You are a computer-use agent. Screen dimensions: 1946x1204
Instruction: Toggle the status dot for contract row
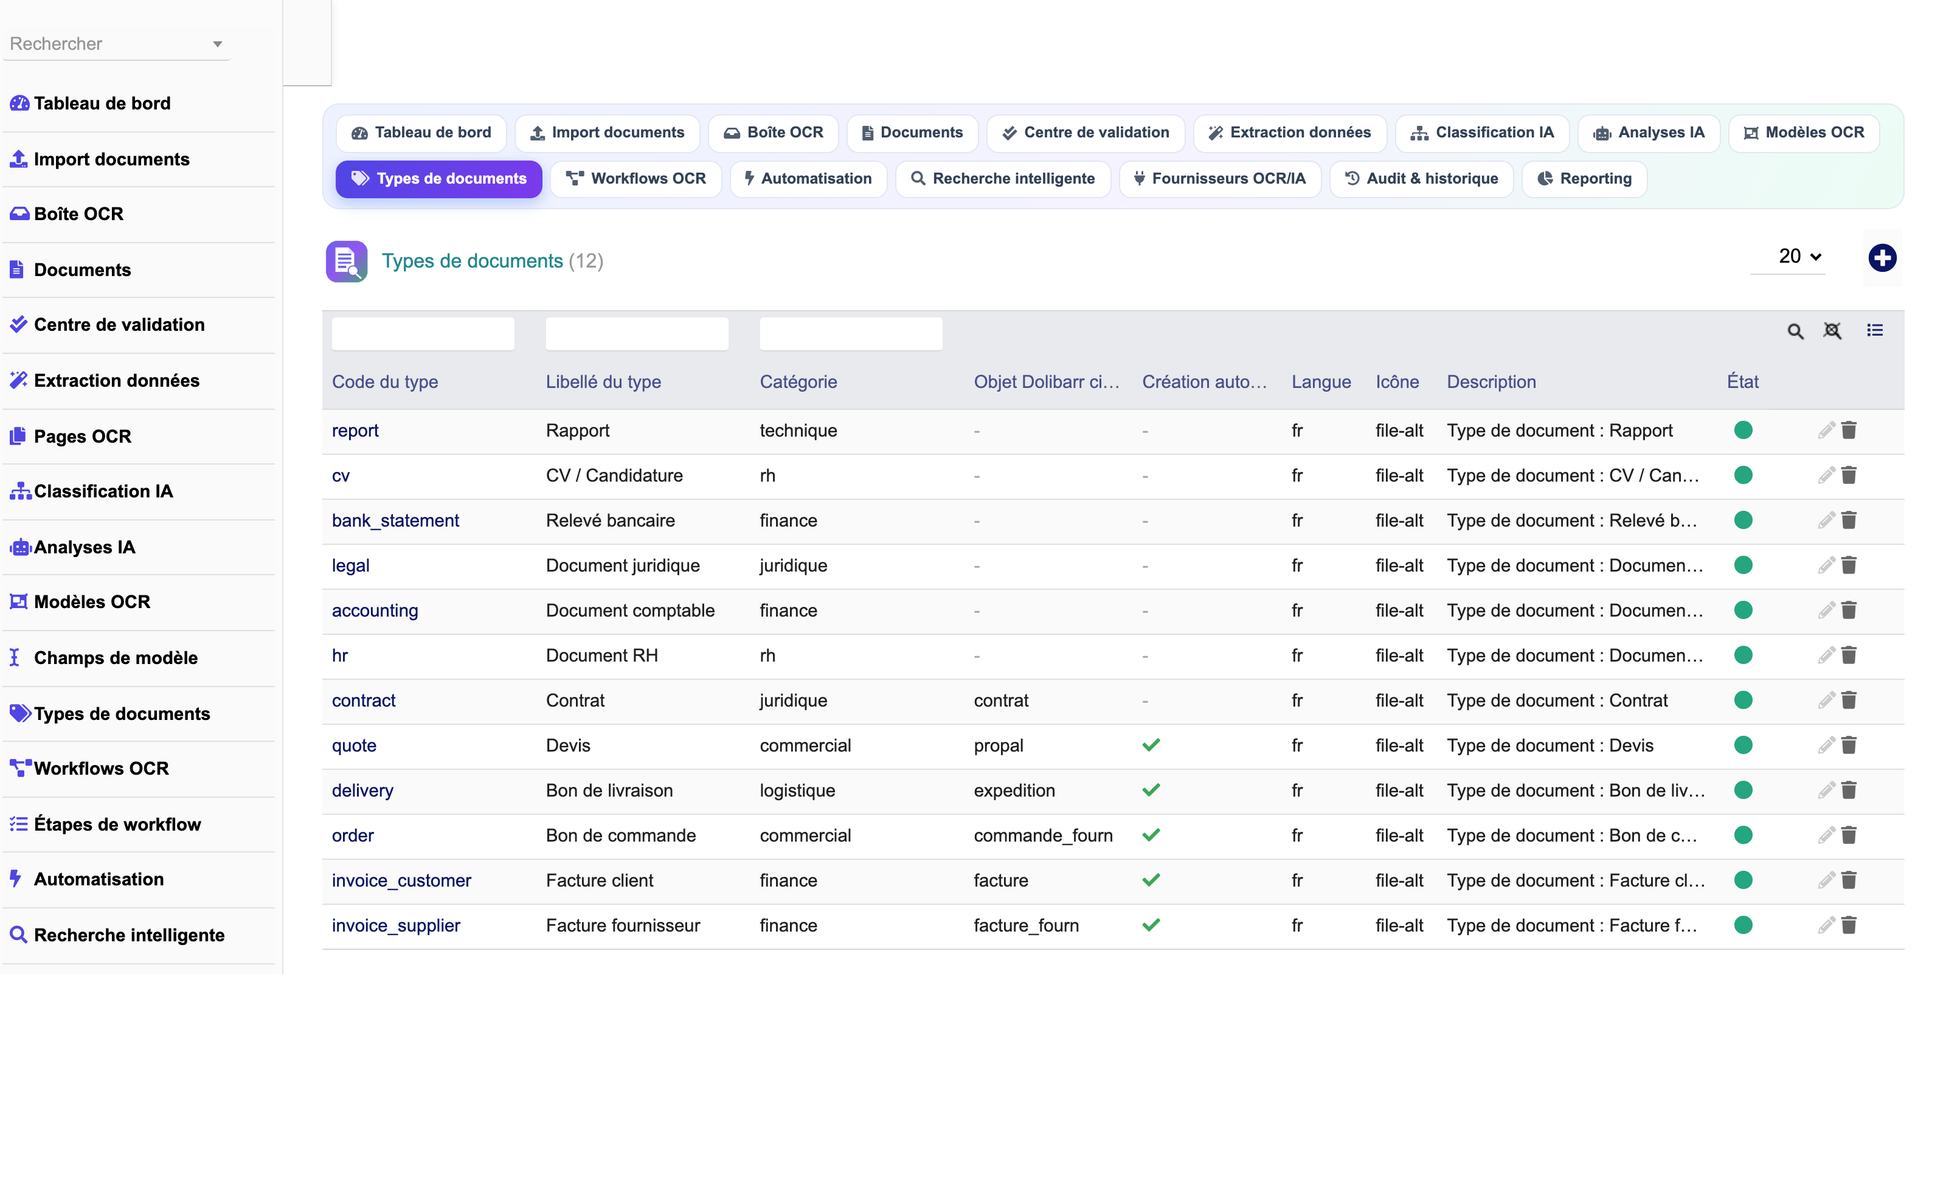[1743, 700]
